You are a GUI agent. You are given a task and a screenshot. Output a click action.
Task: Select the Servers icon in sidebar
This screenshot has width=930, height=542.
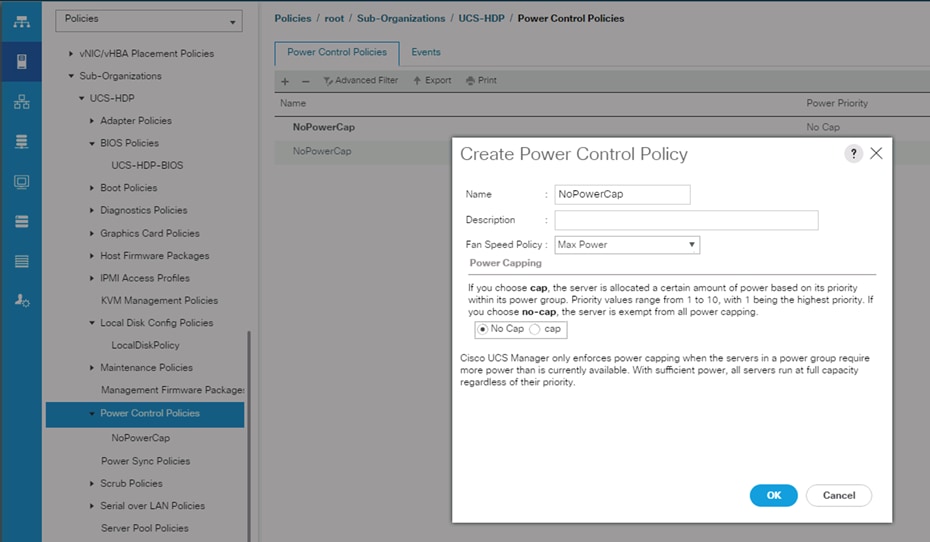tap(21, 61)
